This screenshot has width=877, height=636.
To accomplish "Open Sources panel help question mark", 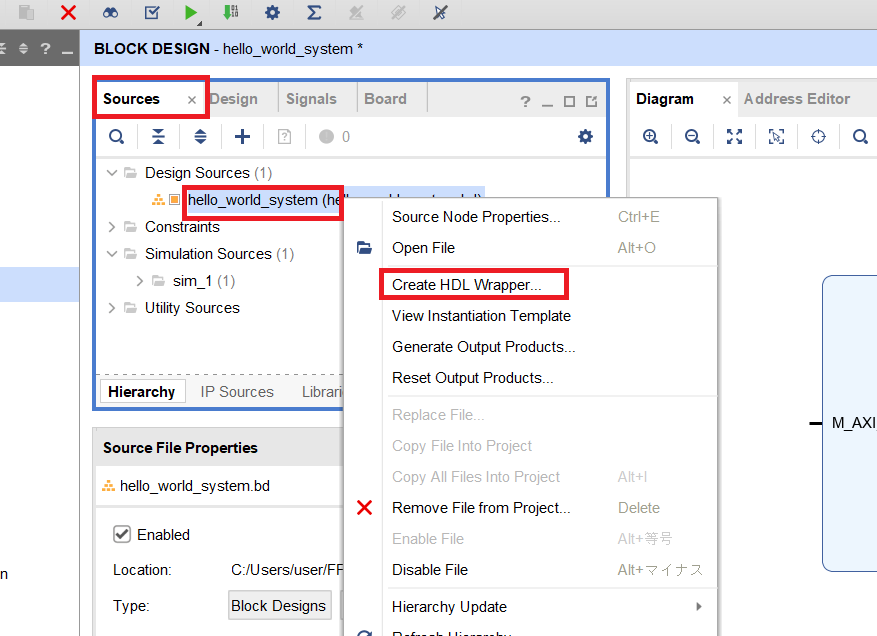I will pyautogui.click(x=525, y=101).
